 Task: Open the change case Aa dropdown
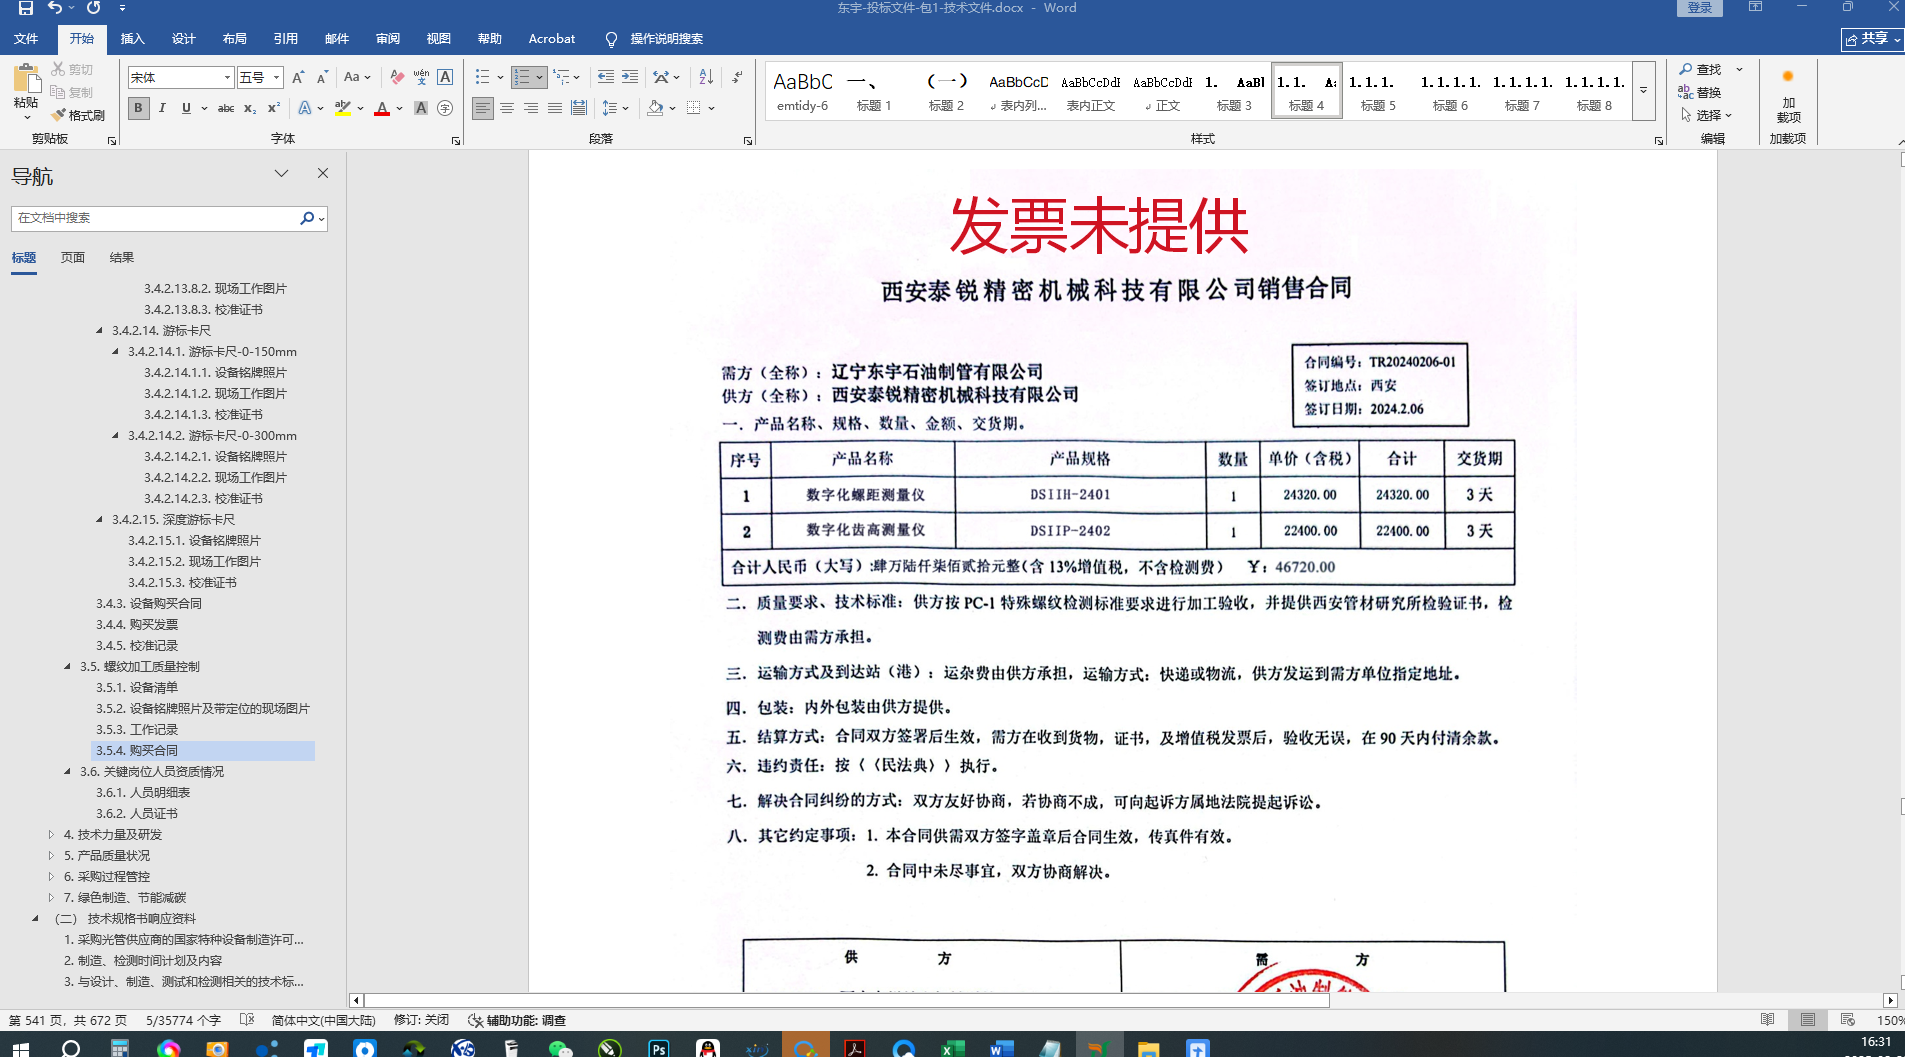tap(357, 77)
